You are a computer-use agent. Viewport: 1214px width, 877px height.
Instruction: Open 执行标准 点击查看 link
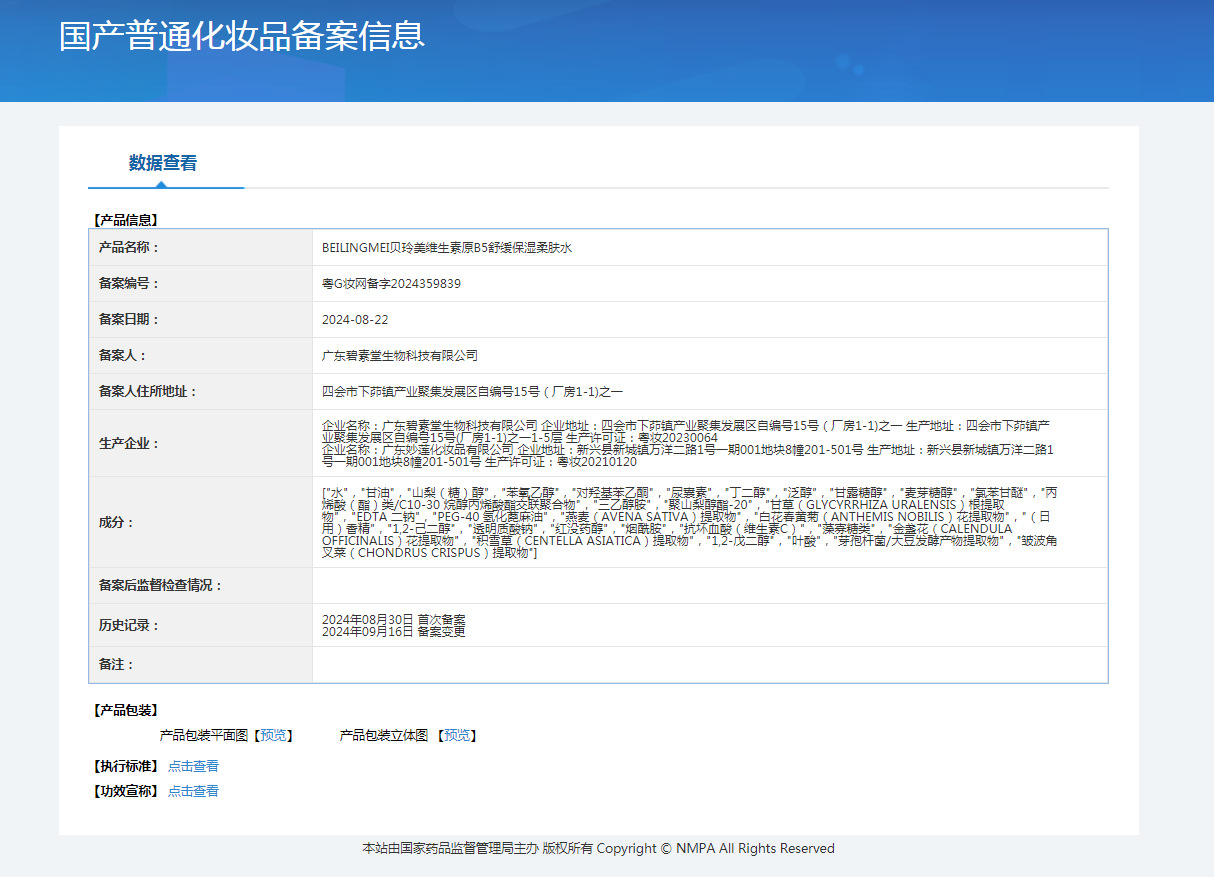pos(193,766)
